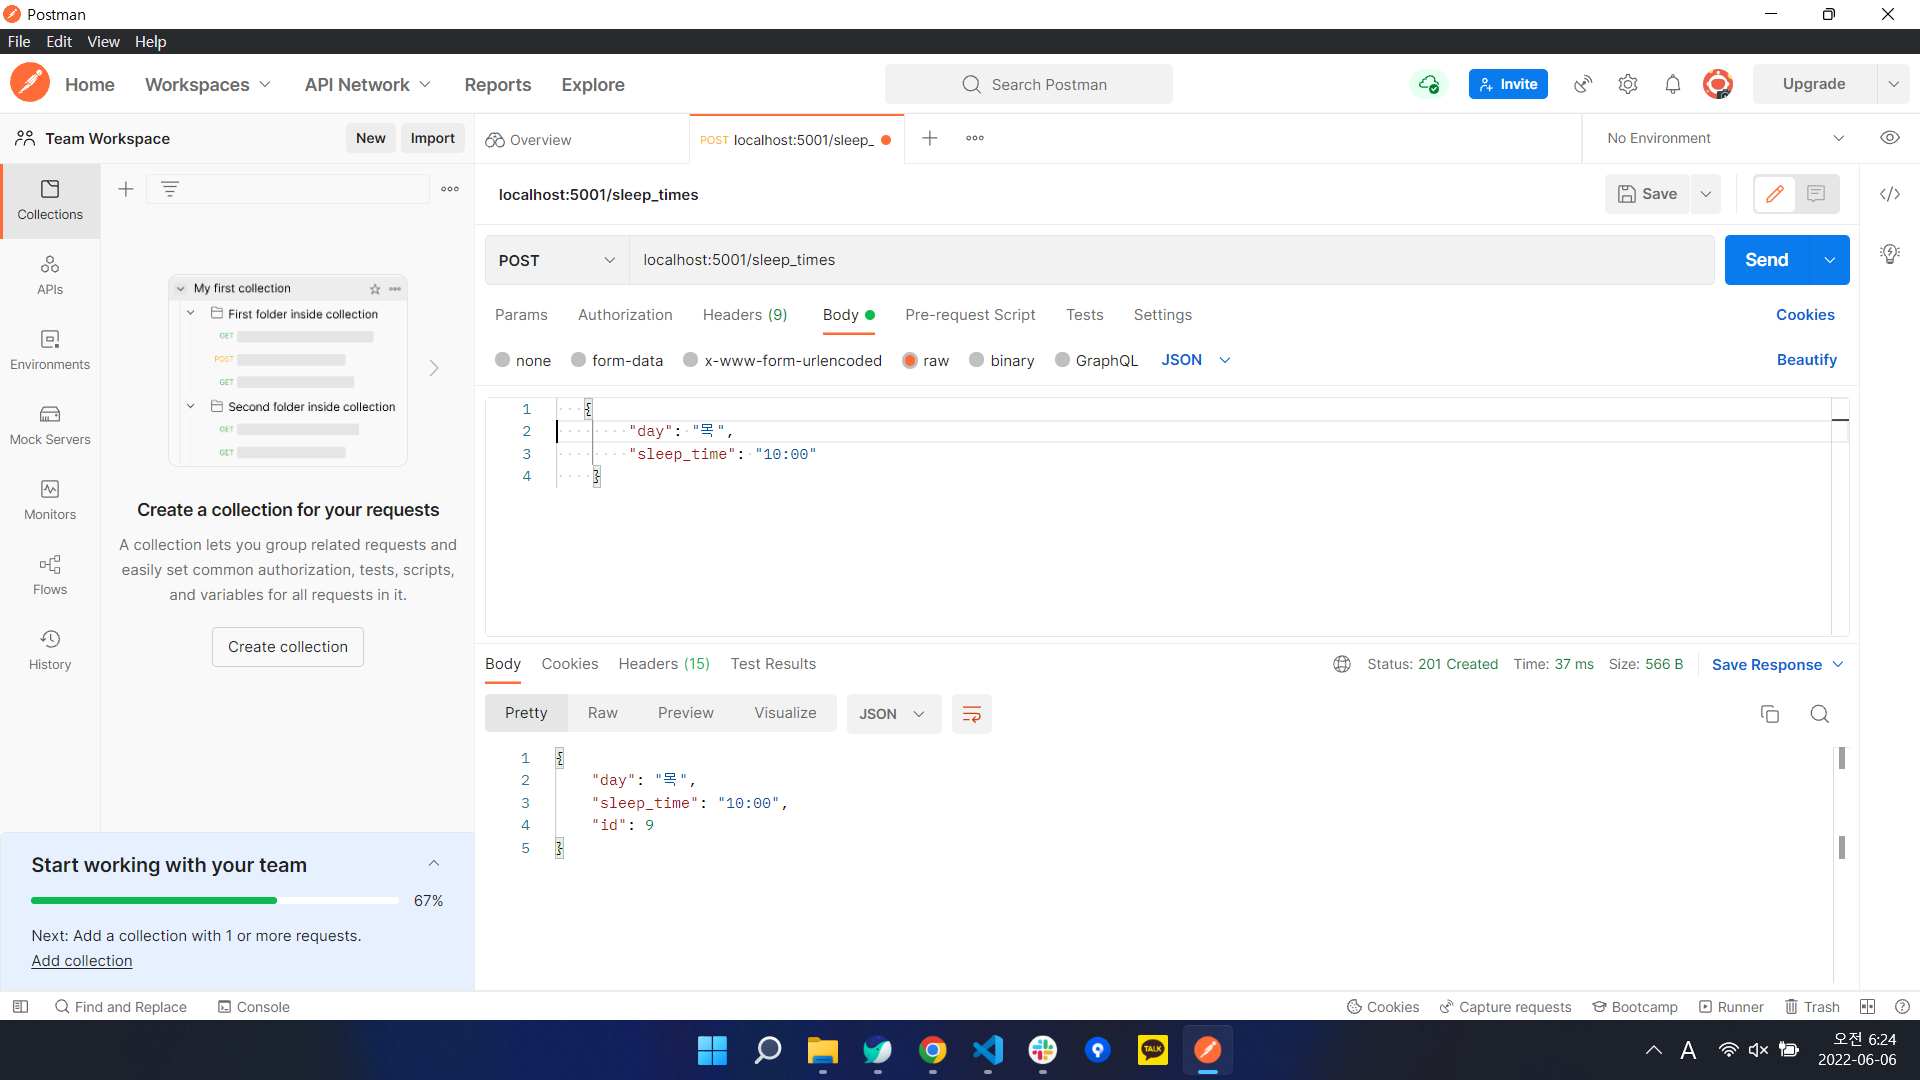Image resolution: width=1920 pixels, height=1080 pixels.
Task: Open the Settings gear icon
Action: 1628,84
